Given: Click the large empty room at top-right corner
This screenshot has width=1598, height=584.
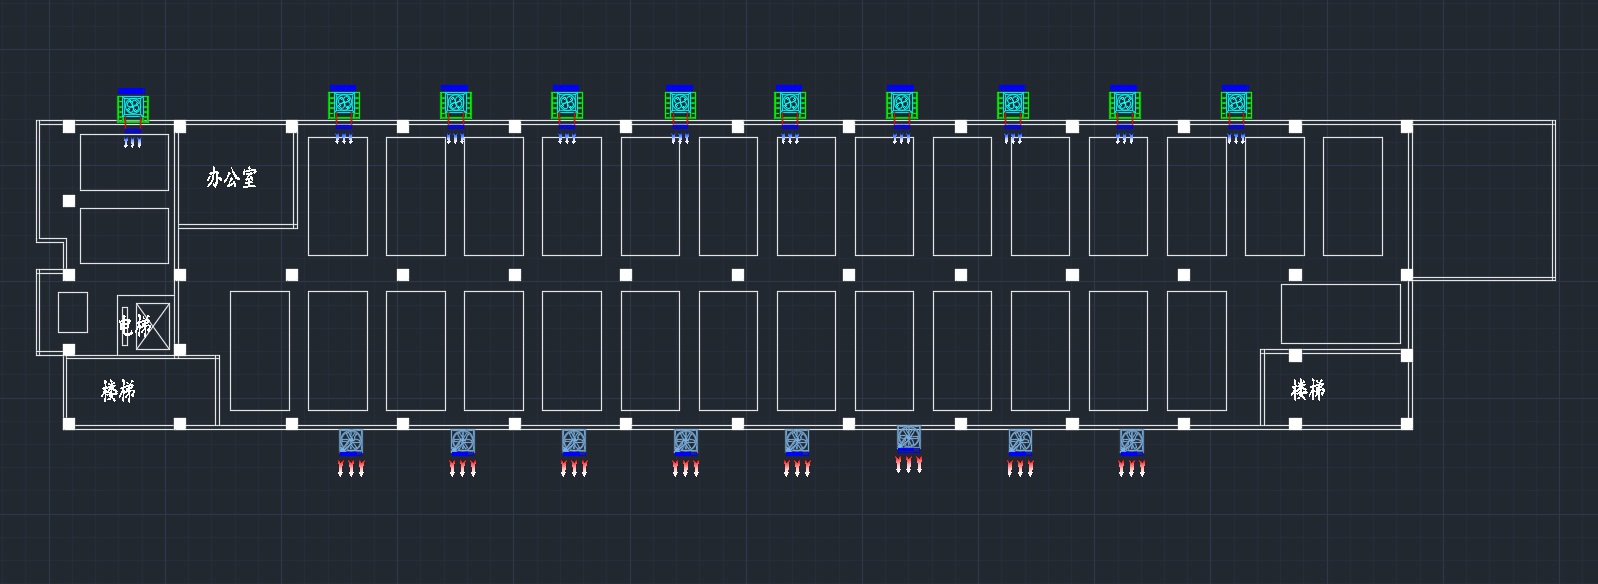Looking at the screenshot, I should [1482, 200].
